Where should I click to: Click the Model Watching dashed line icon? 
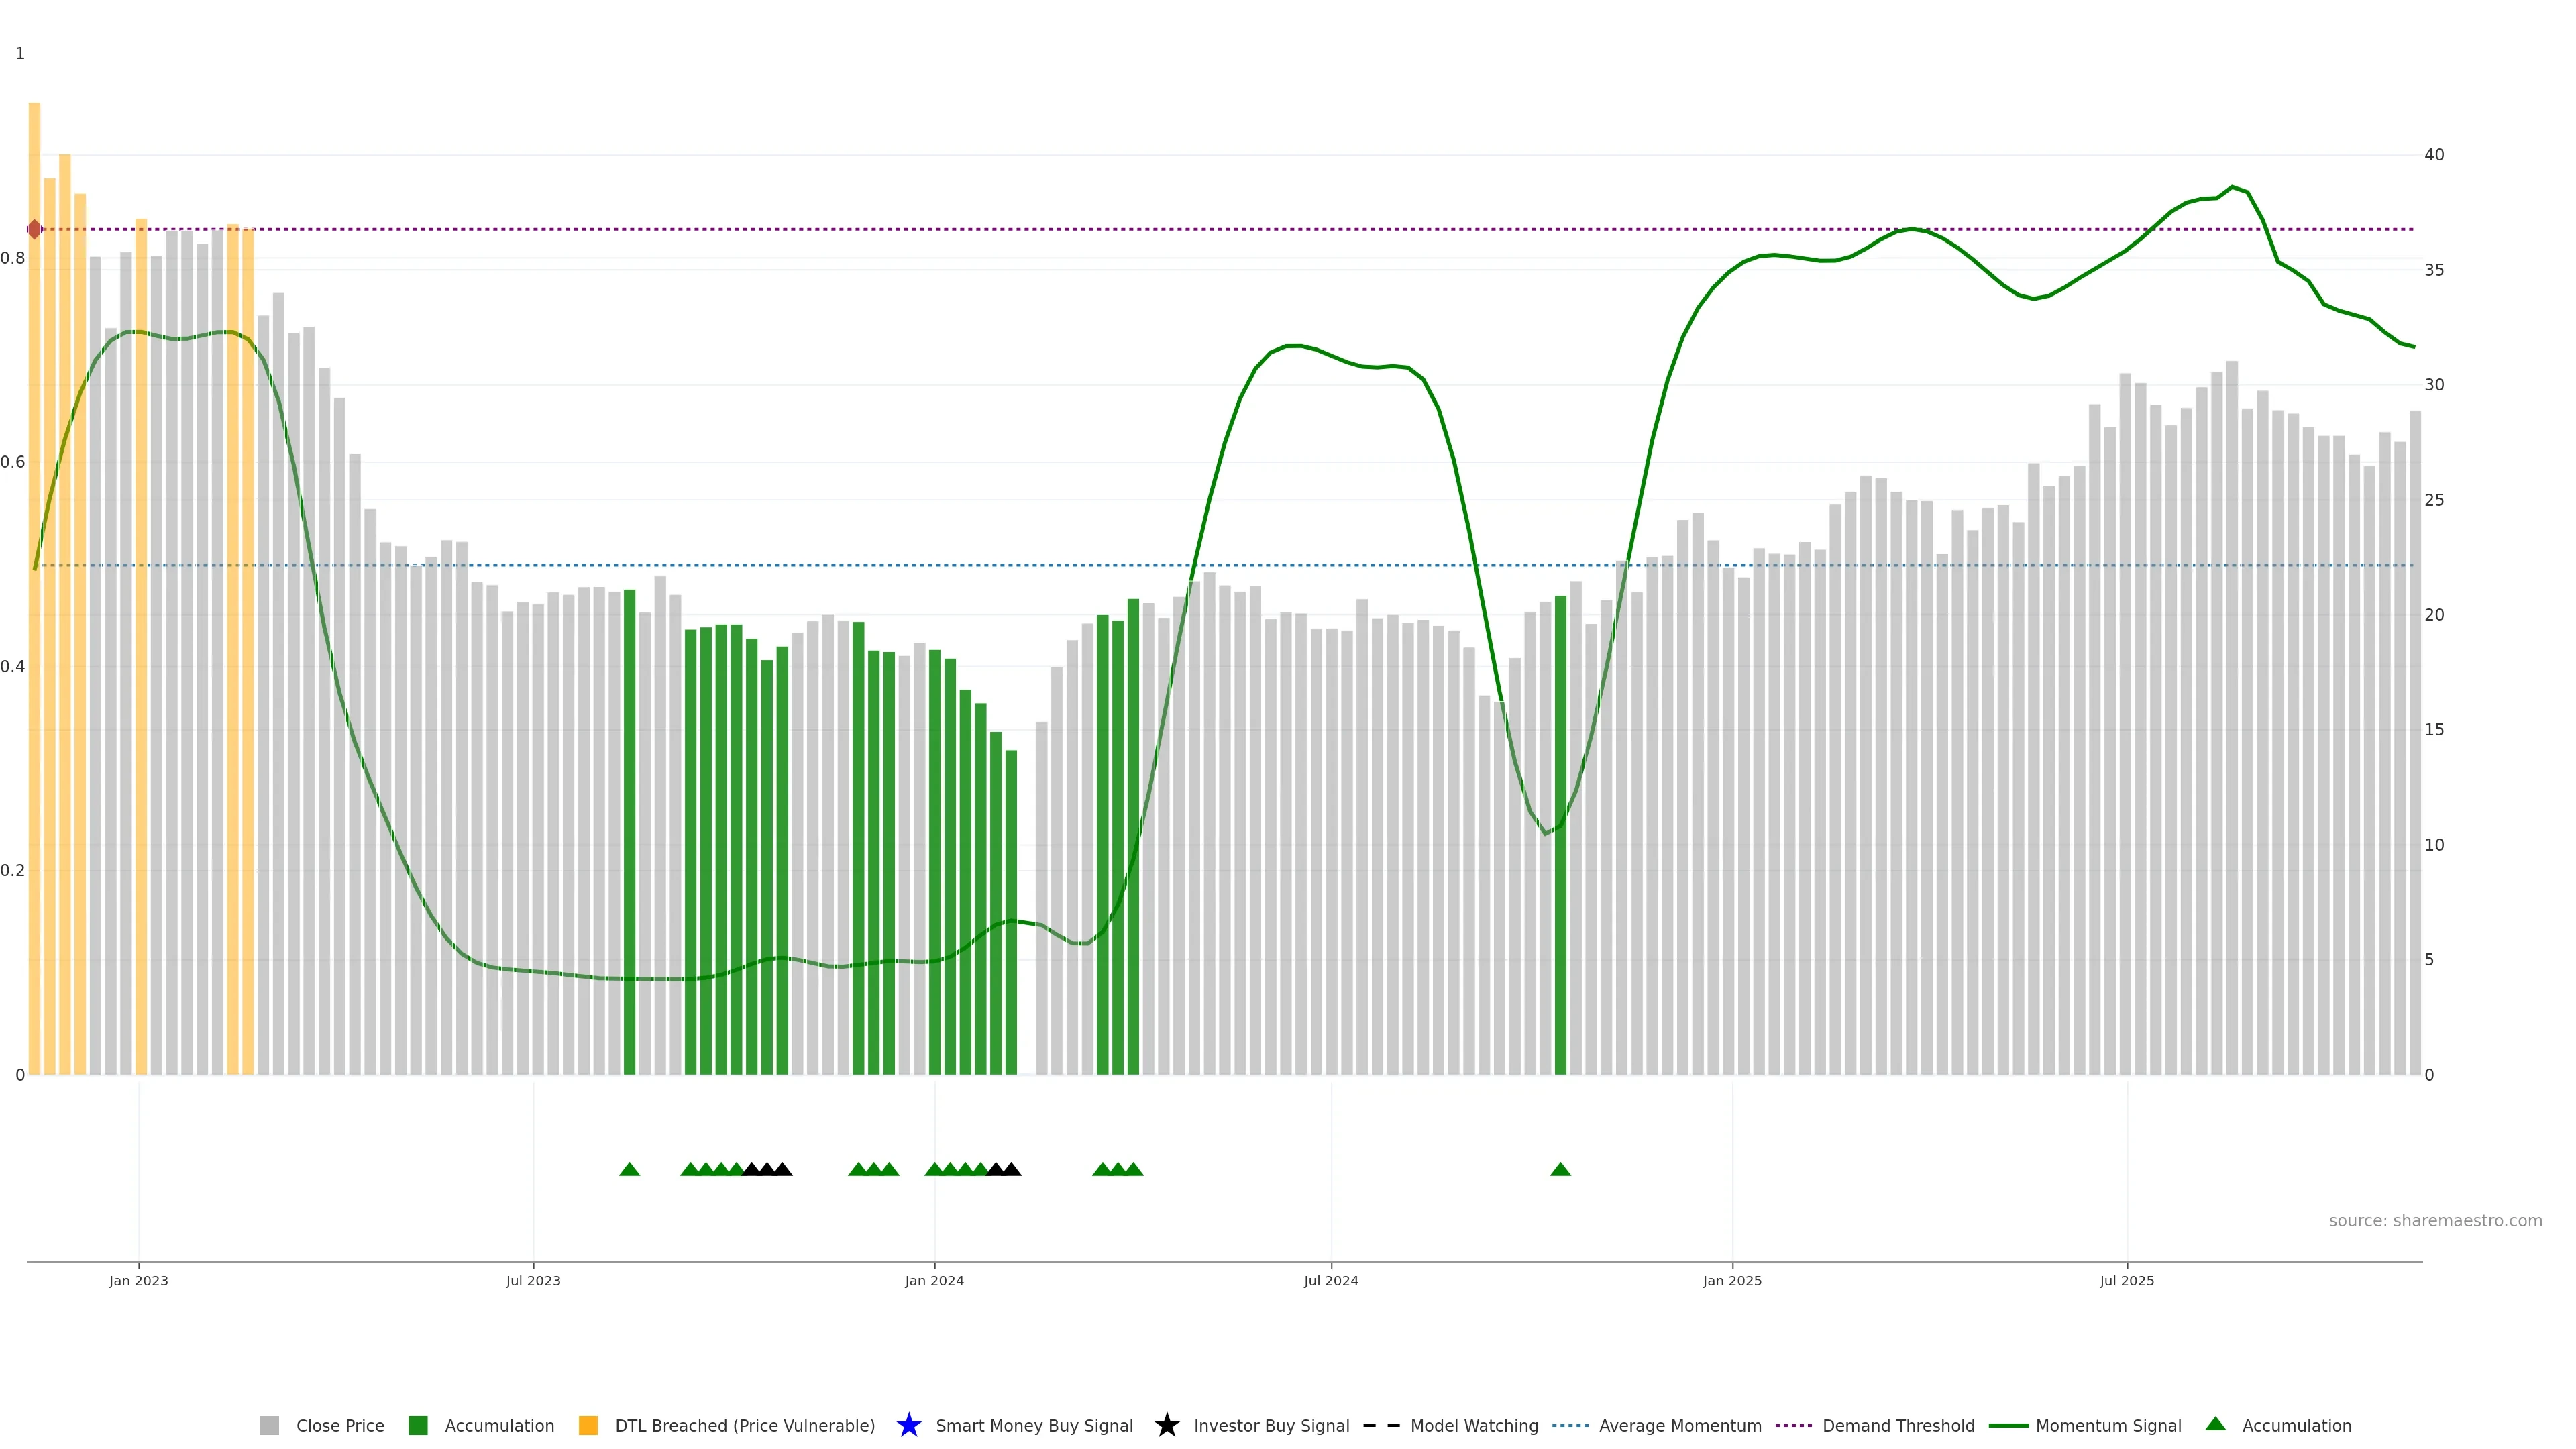tap(1381, 1425)
